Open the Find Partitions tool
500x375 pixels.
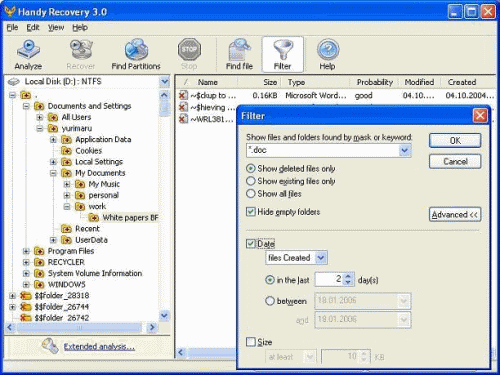tap(136, 54)
